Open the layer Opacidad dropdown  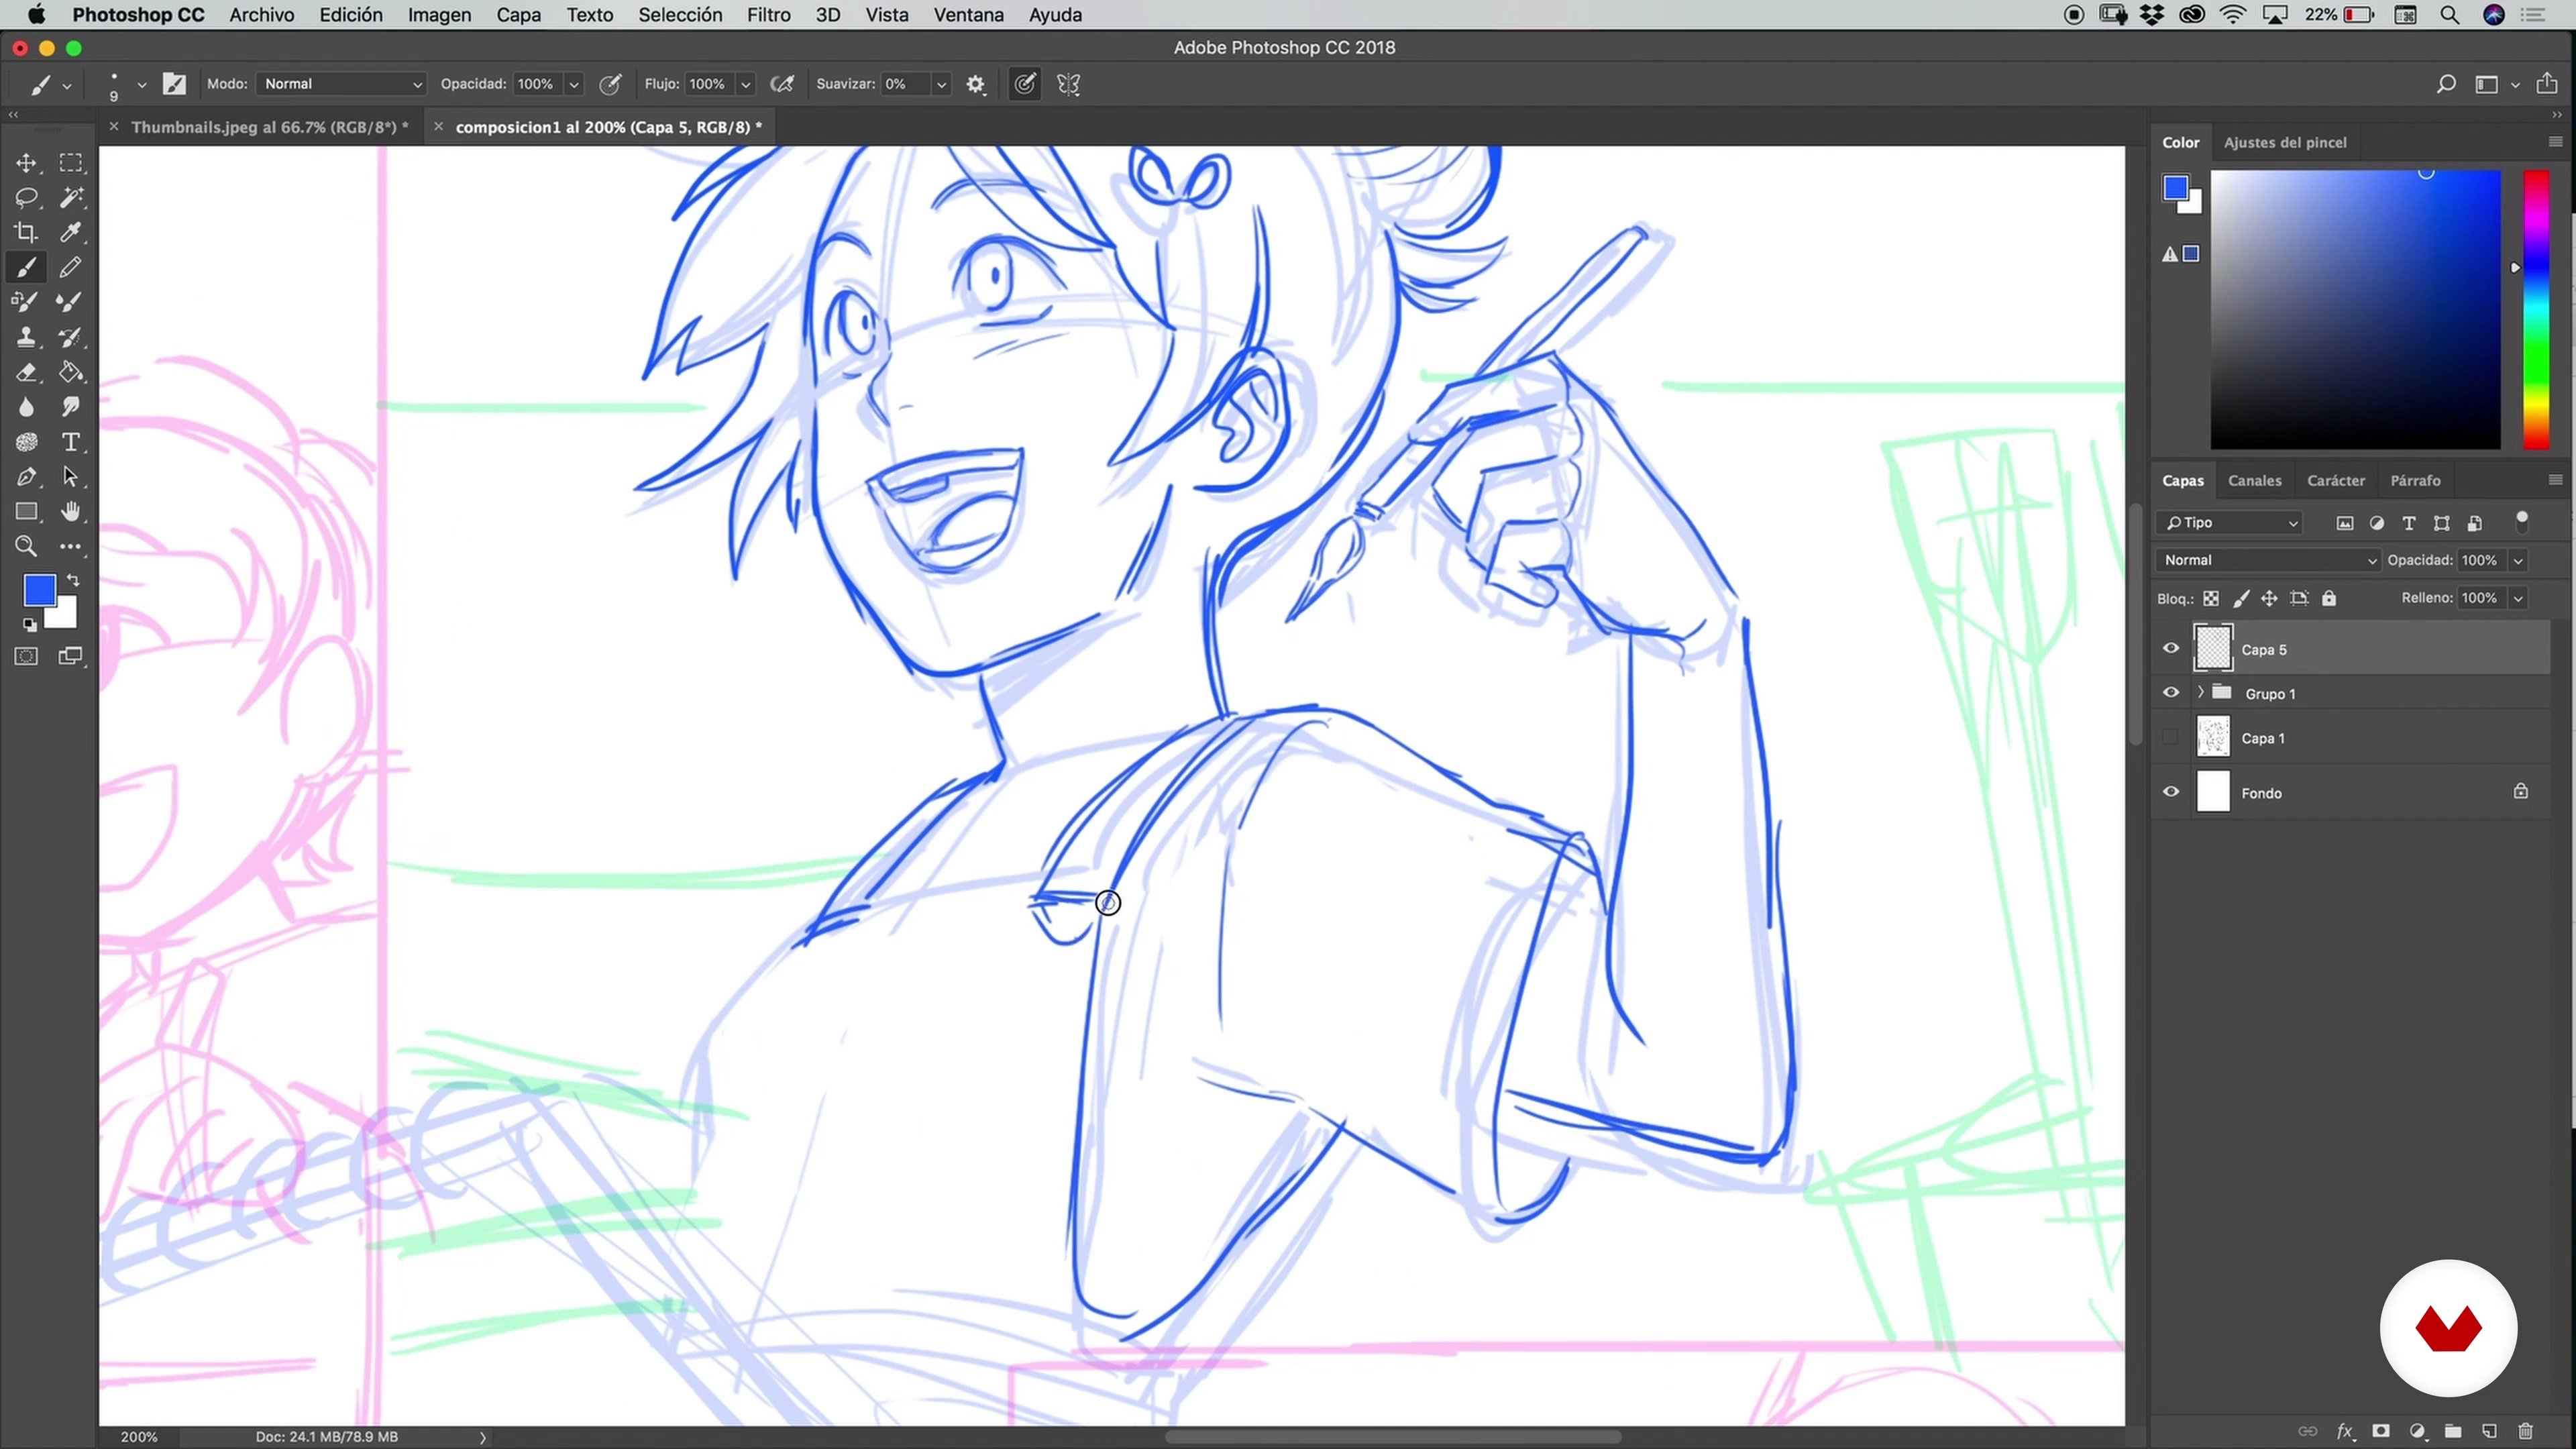pyautogui.click(x=2519, y=561)
